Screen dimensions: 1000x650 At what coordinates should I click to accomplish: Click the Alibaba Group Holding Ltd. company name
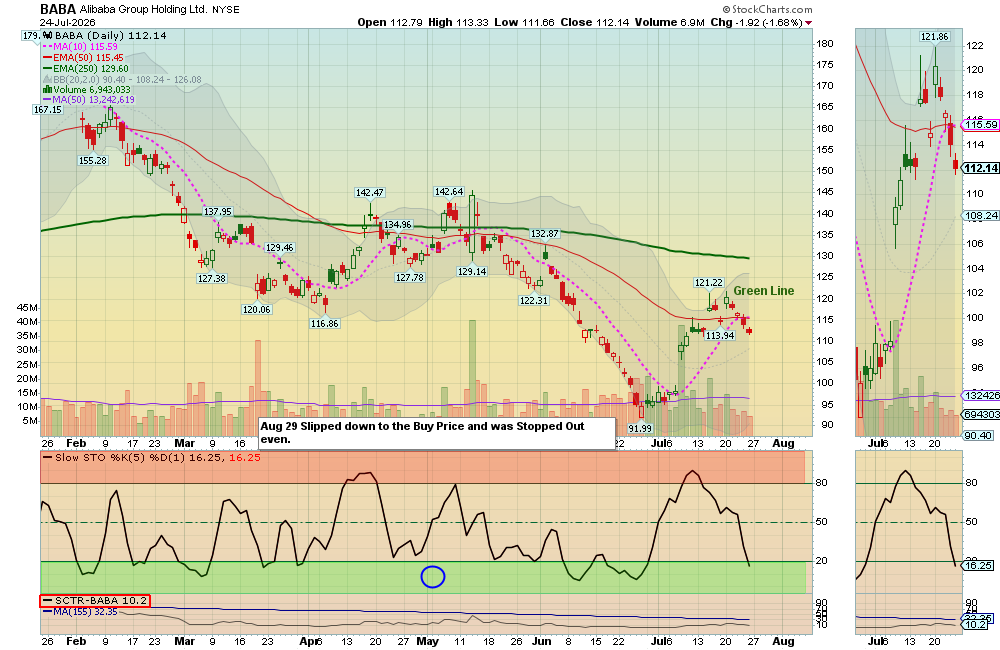pyautogui.click(x=143, y=10)
